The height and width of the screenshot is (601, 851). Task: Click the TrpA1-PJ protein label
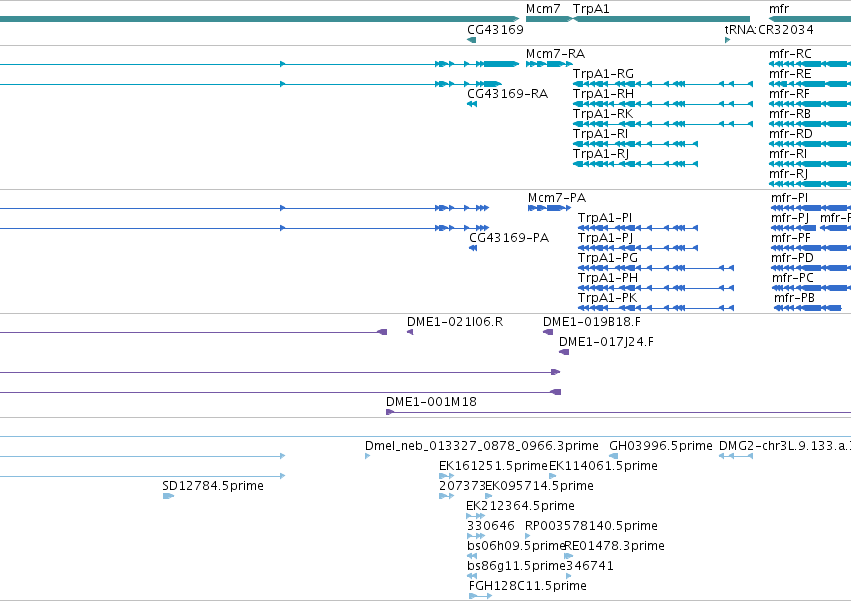(605, 238)
